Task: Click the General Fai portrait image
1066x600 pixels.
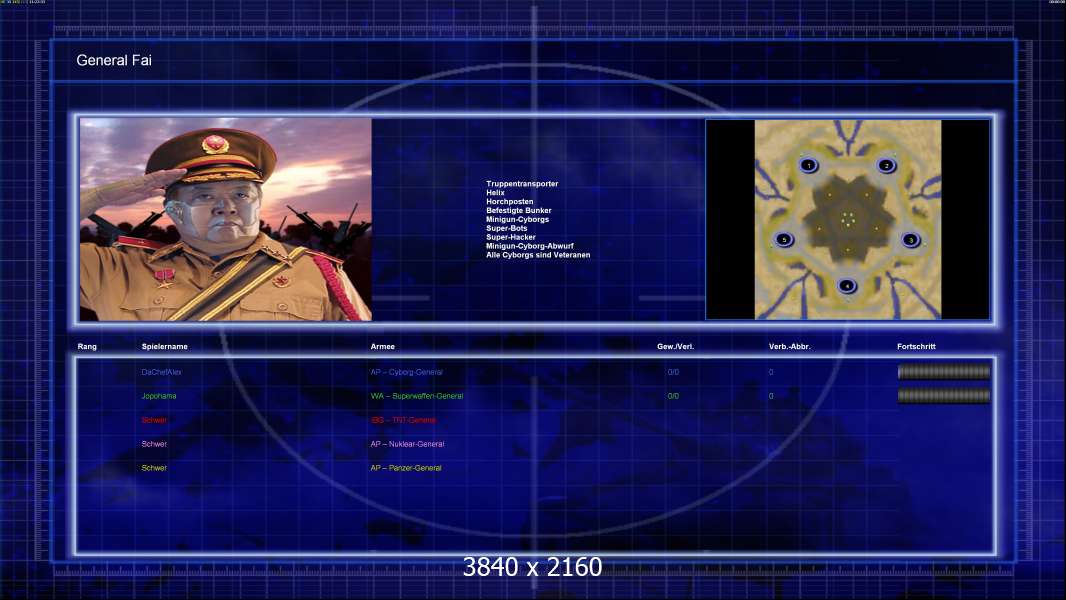Action: [226, 219]
